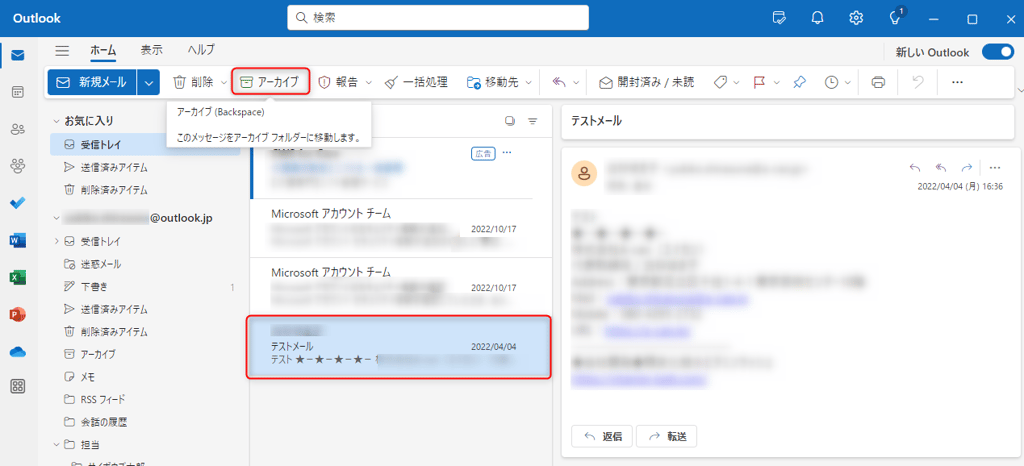Launch Word from the sidebar

[18, 240]
